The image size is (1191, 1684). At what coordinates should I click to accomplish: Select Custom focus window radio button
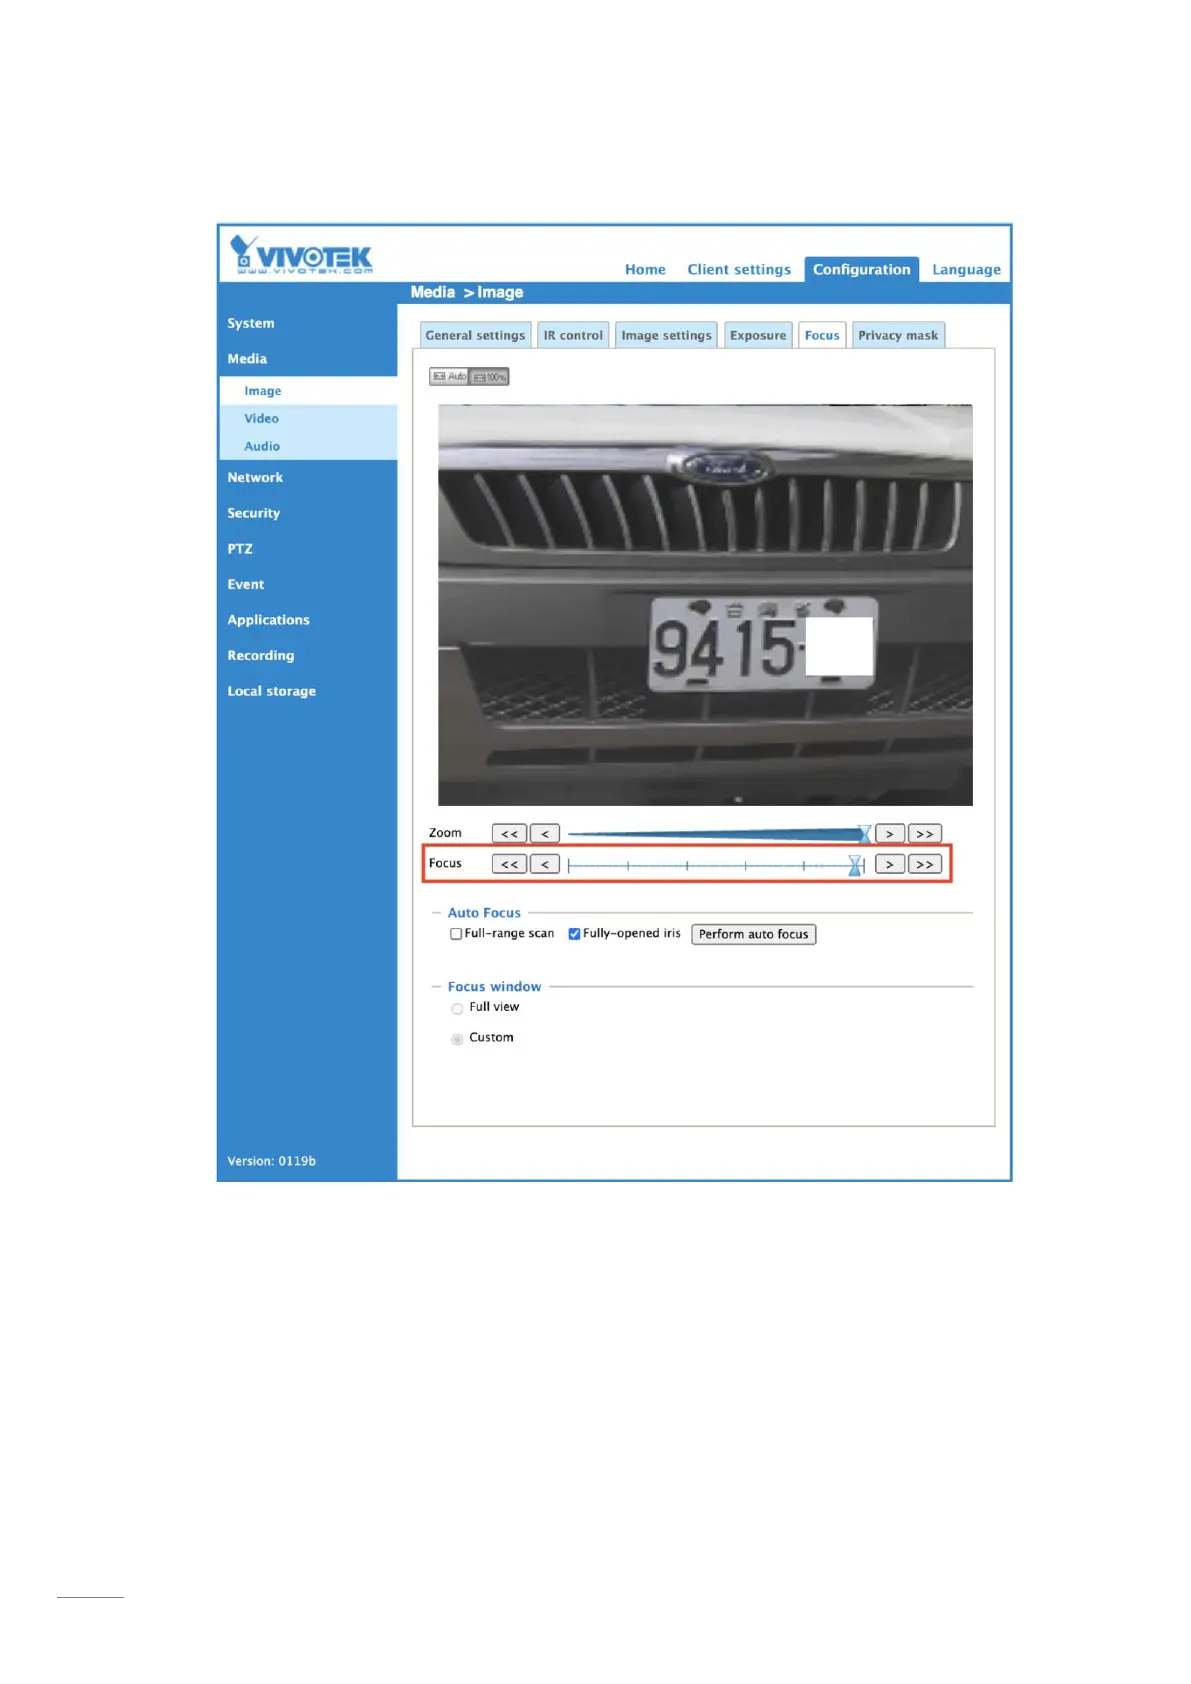pos(457,1039)
